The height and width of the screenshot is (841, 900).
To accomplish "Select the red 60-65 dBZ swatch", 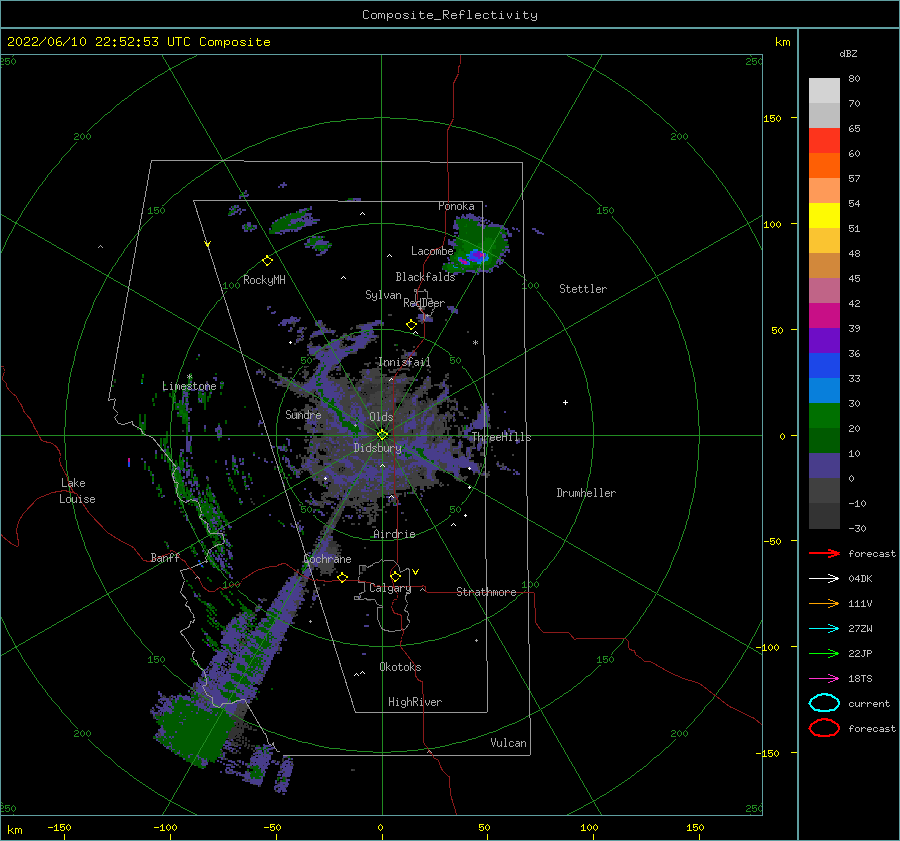I will [824, 141].
